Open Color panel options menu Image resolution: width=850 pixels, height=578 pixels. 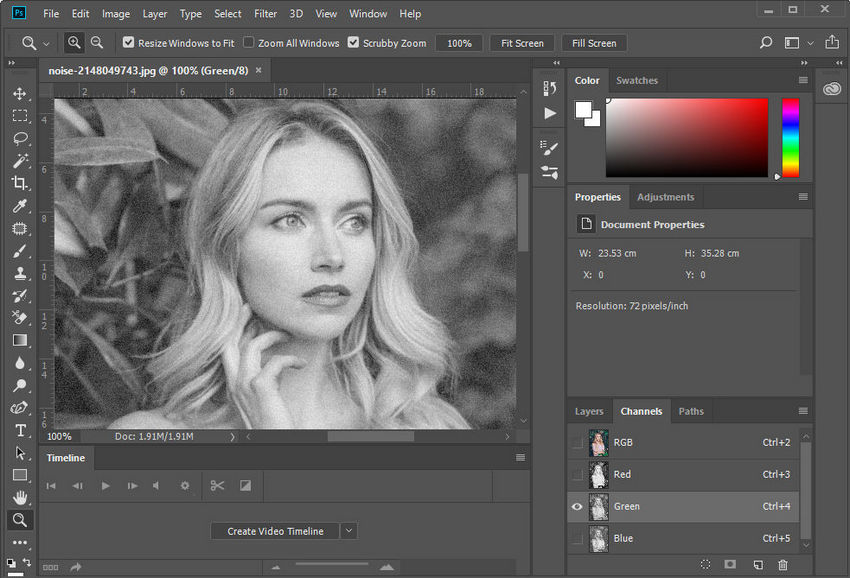click(x=803, y=80)
